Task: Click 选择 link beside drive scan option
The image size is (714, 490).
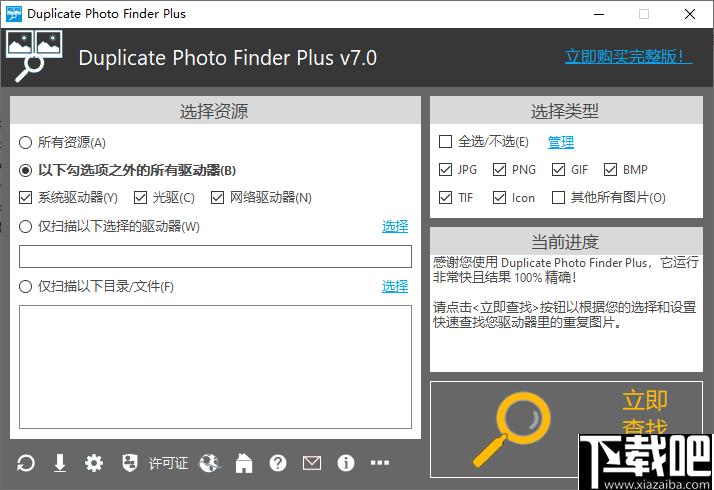Action: pos(395,226)
